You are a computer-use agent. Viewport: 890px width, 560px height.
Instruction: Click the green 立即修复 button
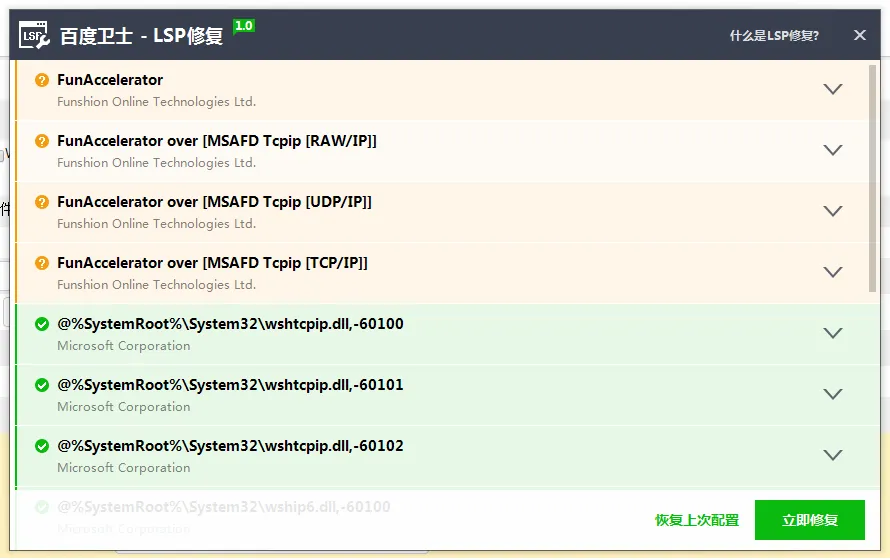(810, 520)
